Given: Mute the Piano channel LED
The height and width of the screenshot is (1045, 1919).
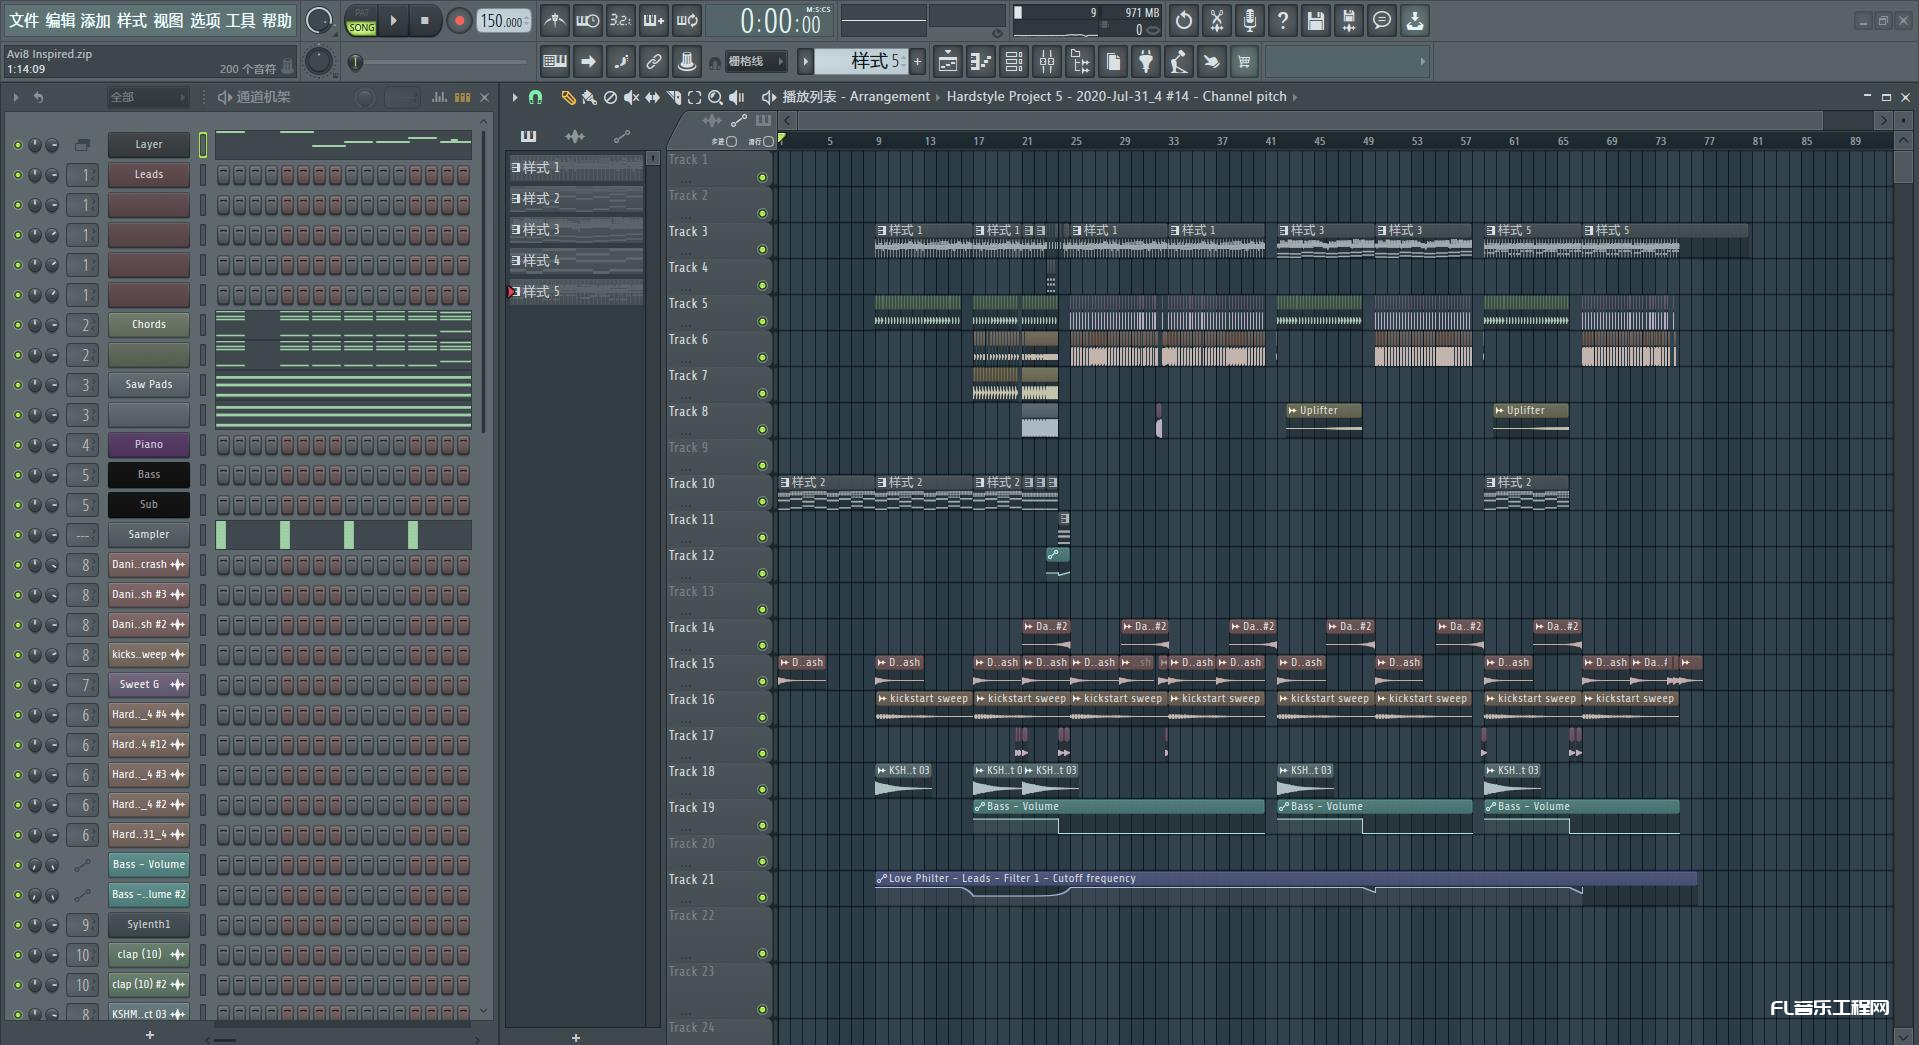Looking at the screenshot, I should [x=17, y=445].
